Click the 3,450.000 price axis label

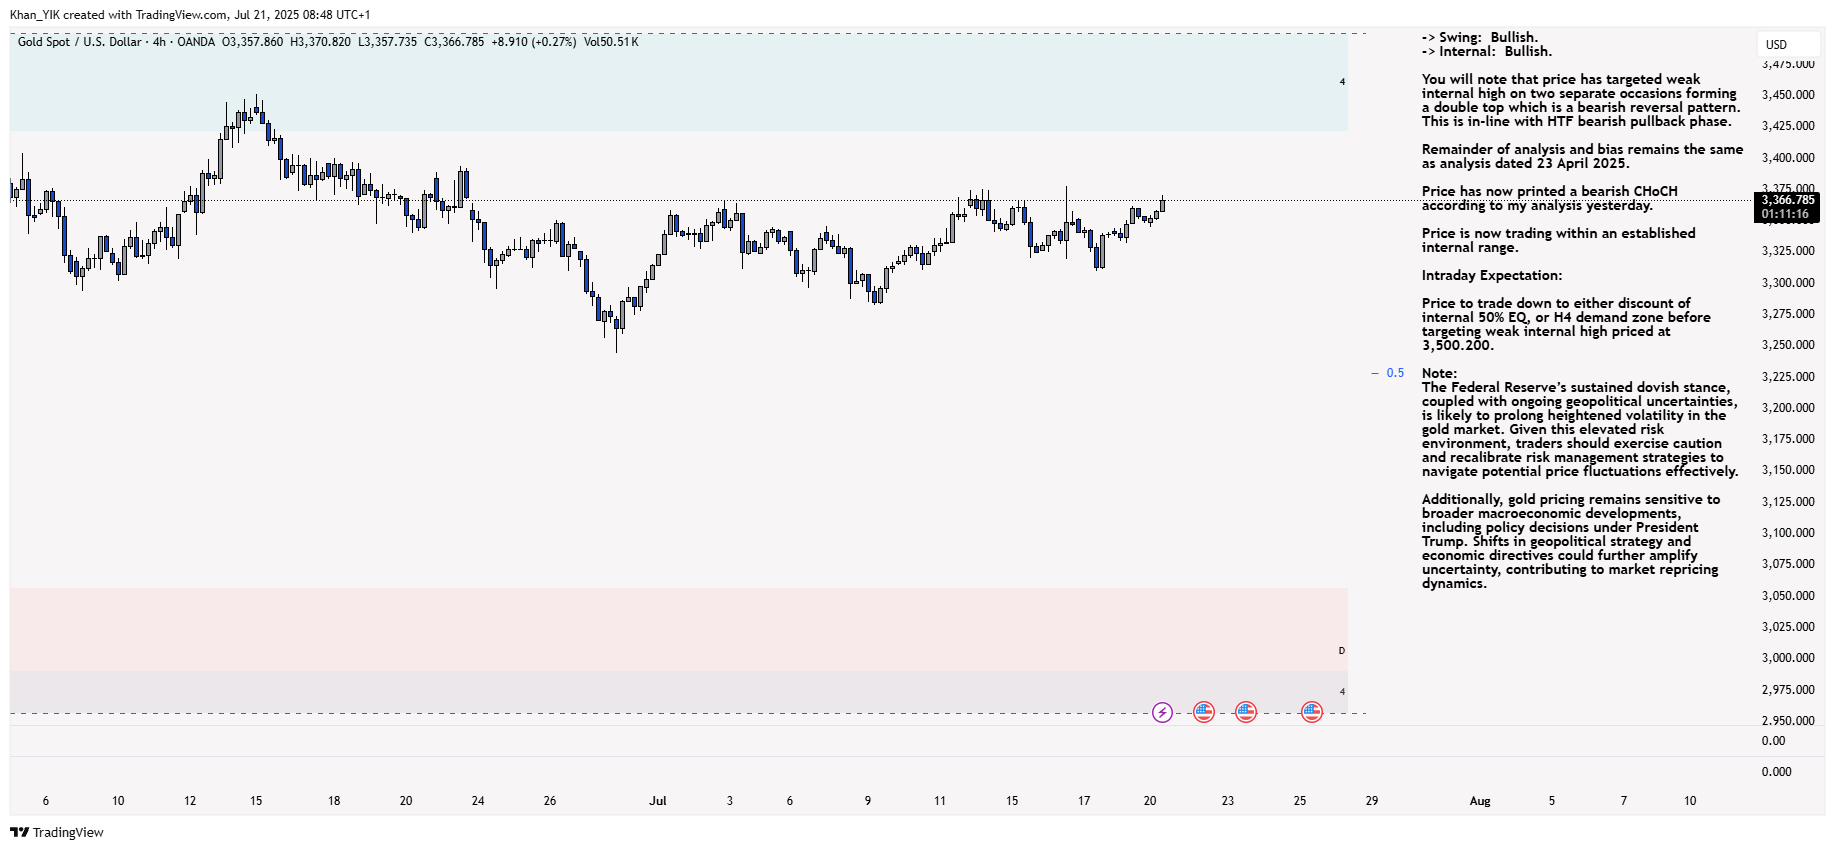1788,95
